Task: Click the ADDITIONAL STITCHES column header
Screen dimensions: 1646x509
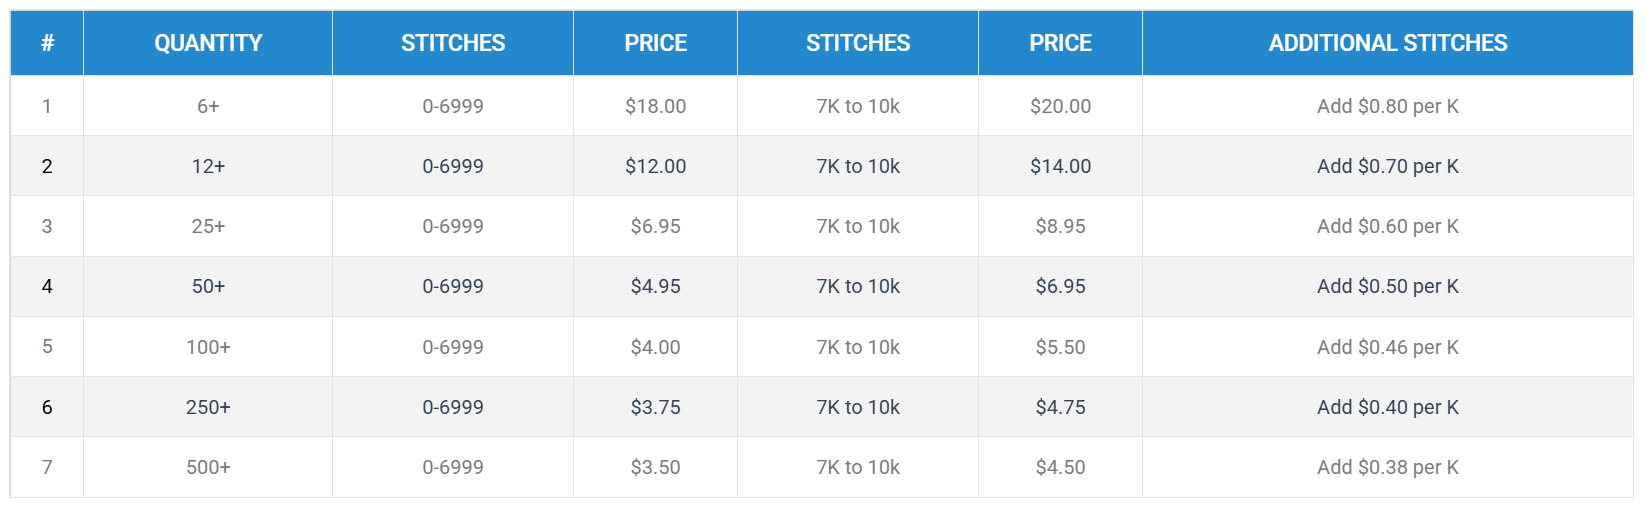Action: pos(1387,43)
